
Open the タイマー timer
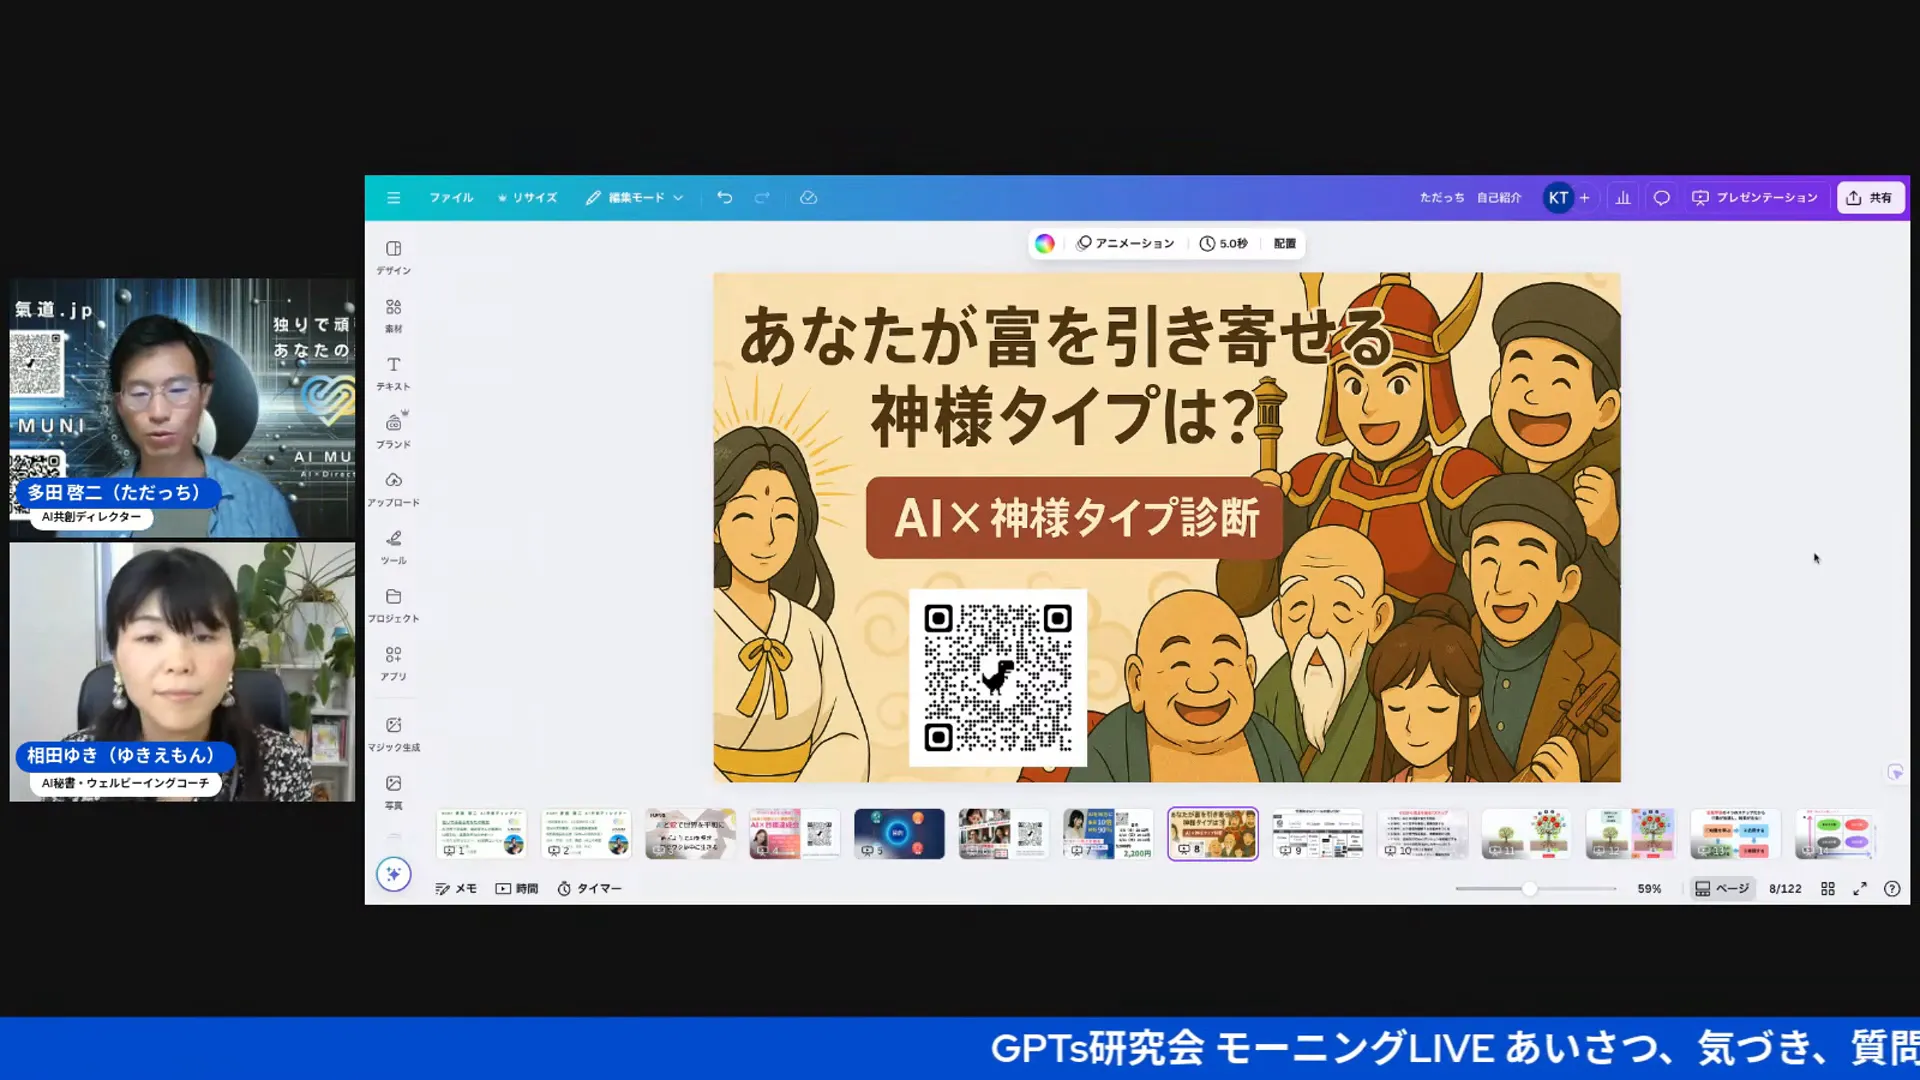(589, 888)
